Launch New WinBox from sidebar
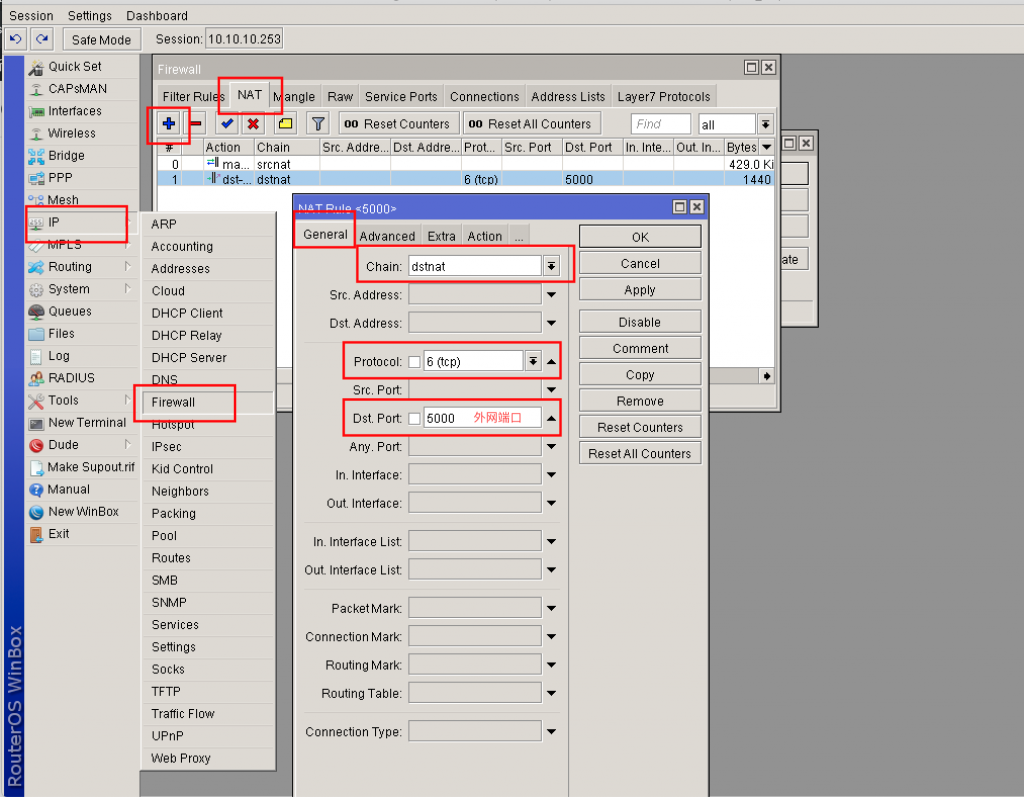Viewport: 1024px width, 797px height. point(83,512)
